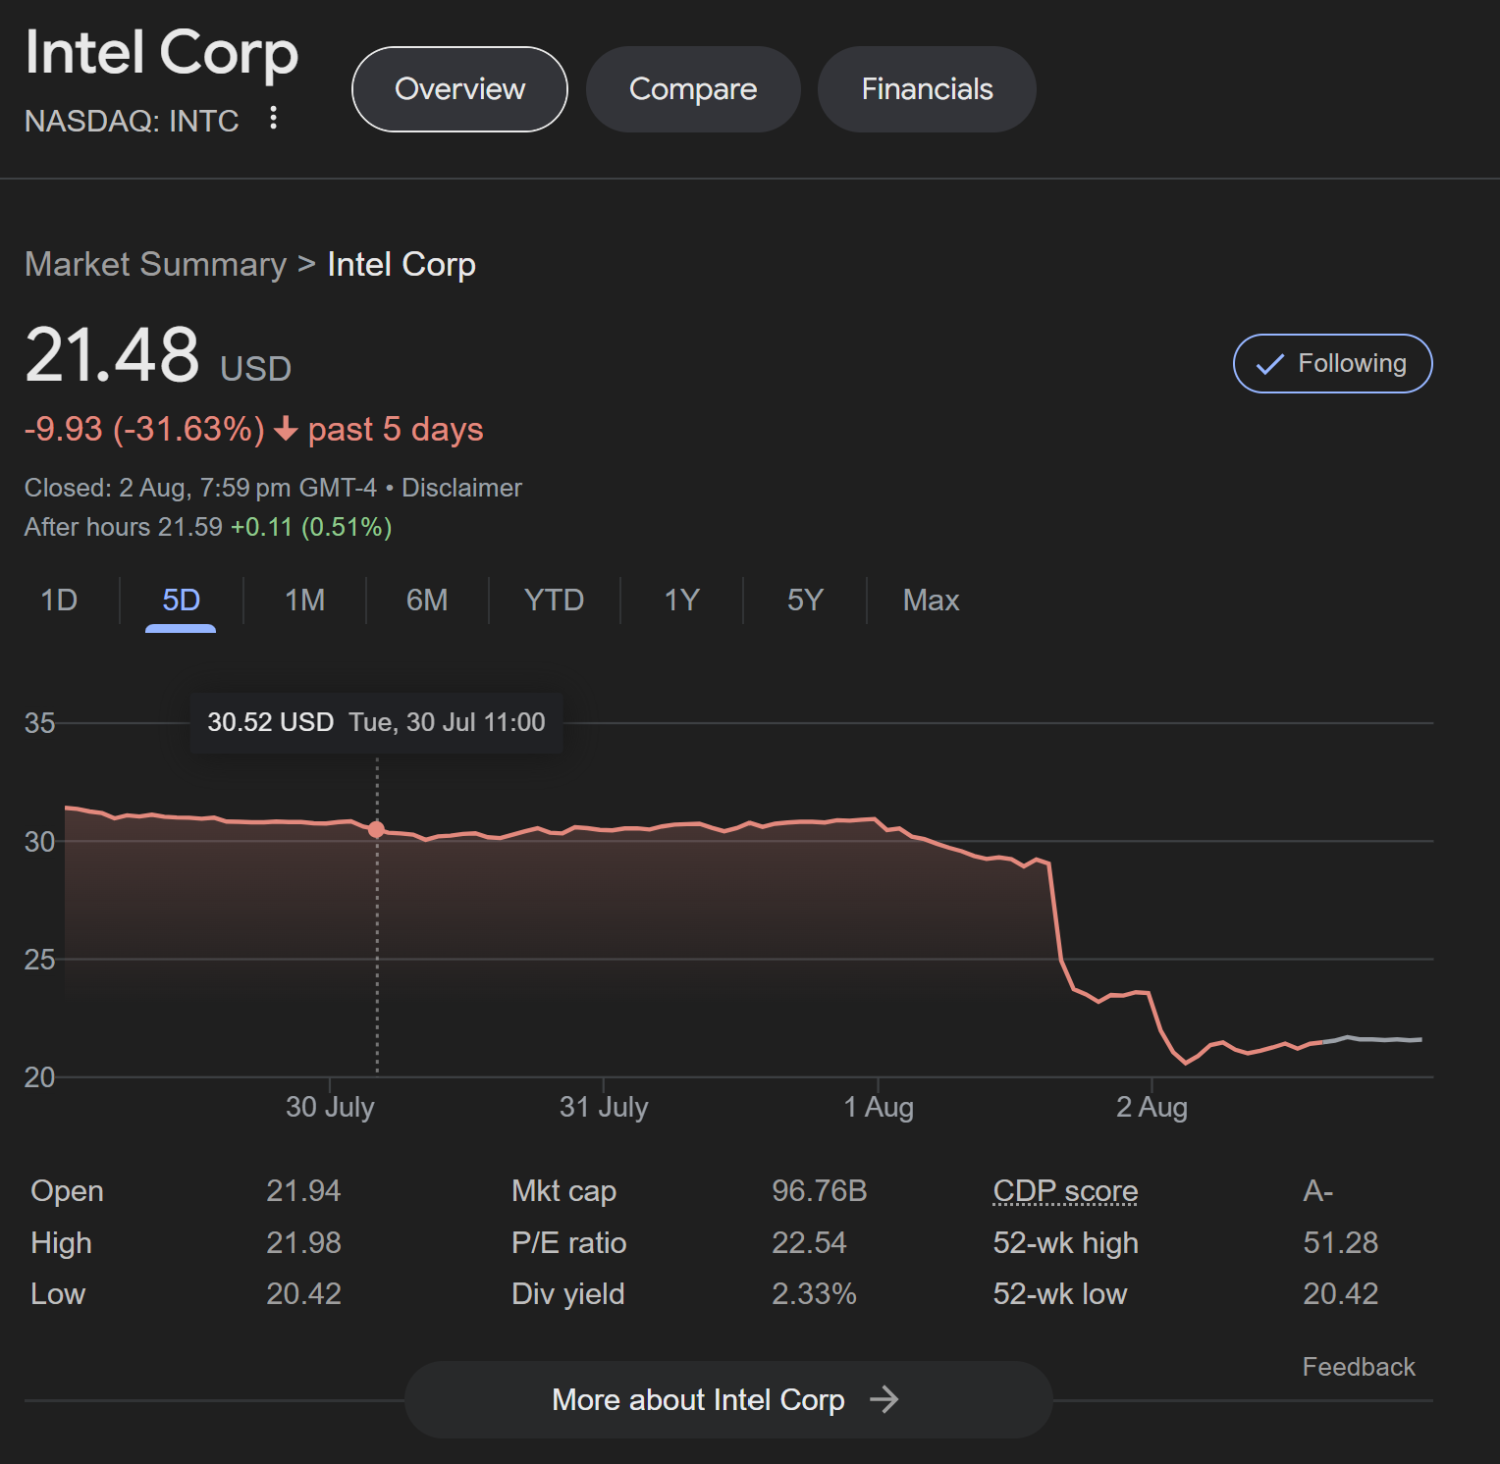The height and width of the screenshot is (1464, 1500).
Task: Click the data point marker on the chart
Action: pyautogui.click(x=377, y=829)
